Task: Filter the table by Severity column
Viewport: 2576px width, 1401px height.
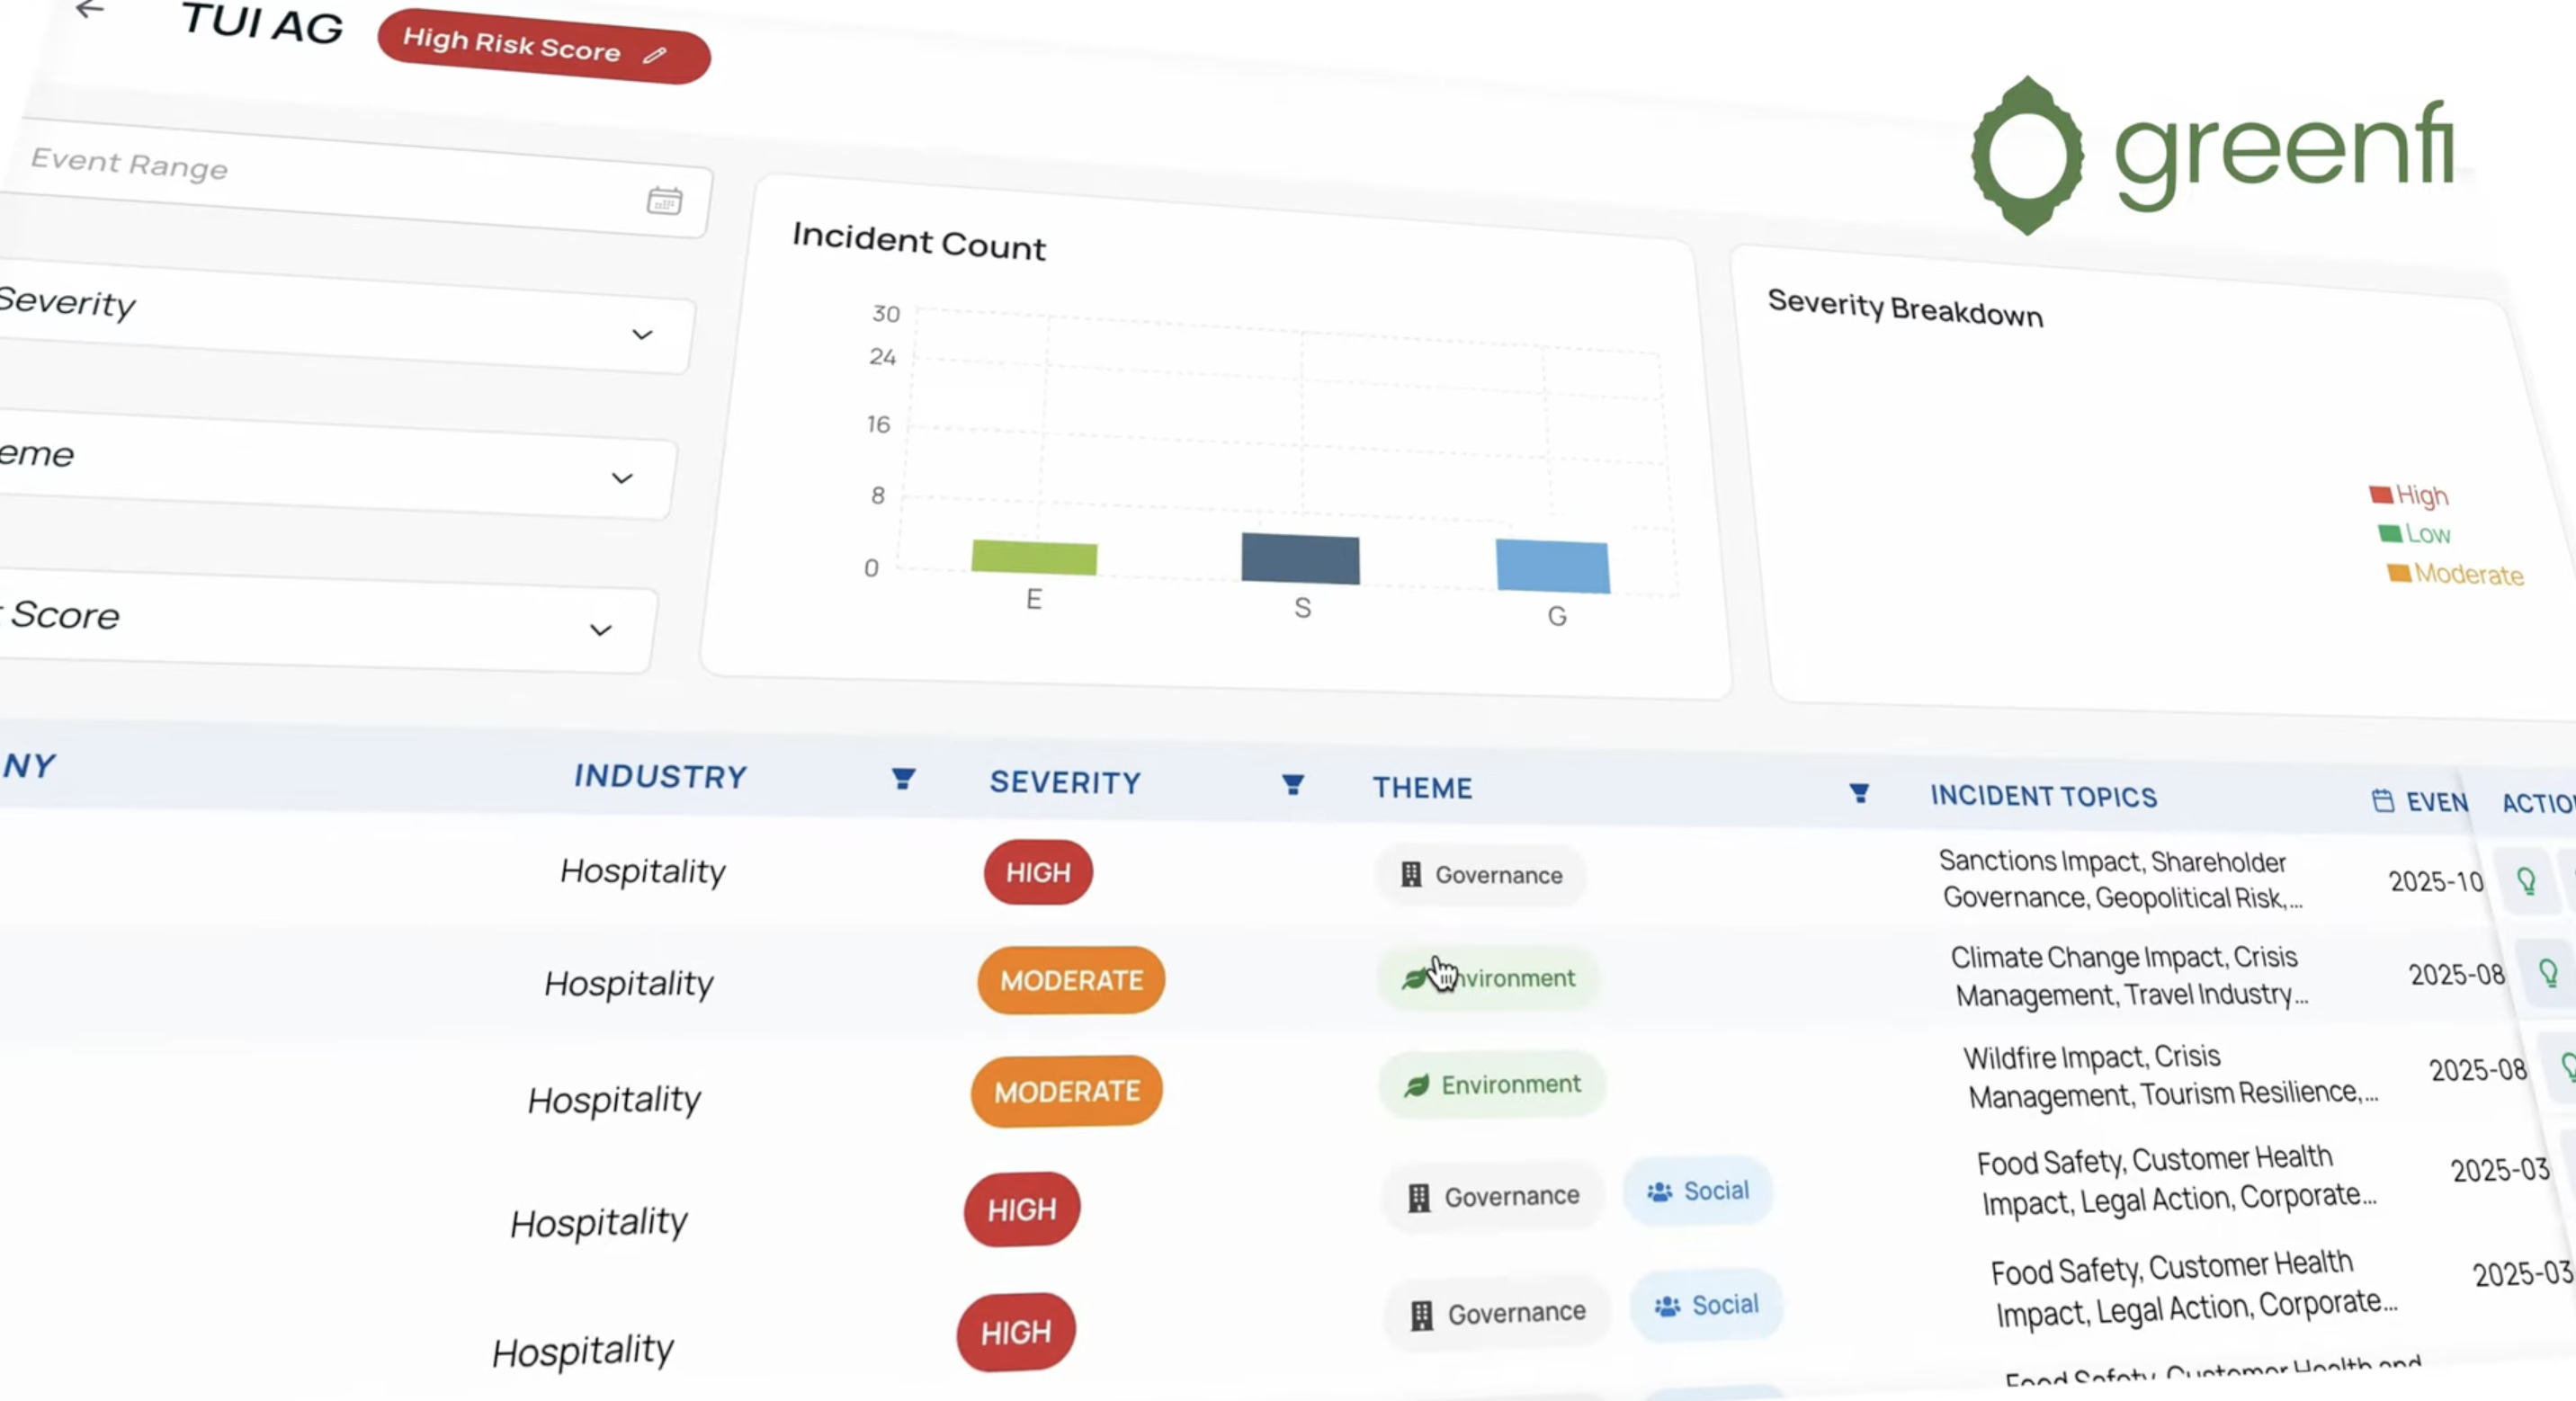Action: [x=1293, y=785]
